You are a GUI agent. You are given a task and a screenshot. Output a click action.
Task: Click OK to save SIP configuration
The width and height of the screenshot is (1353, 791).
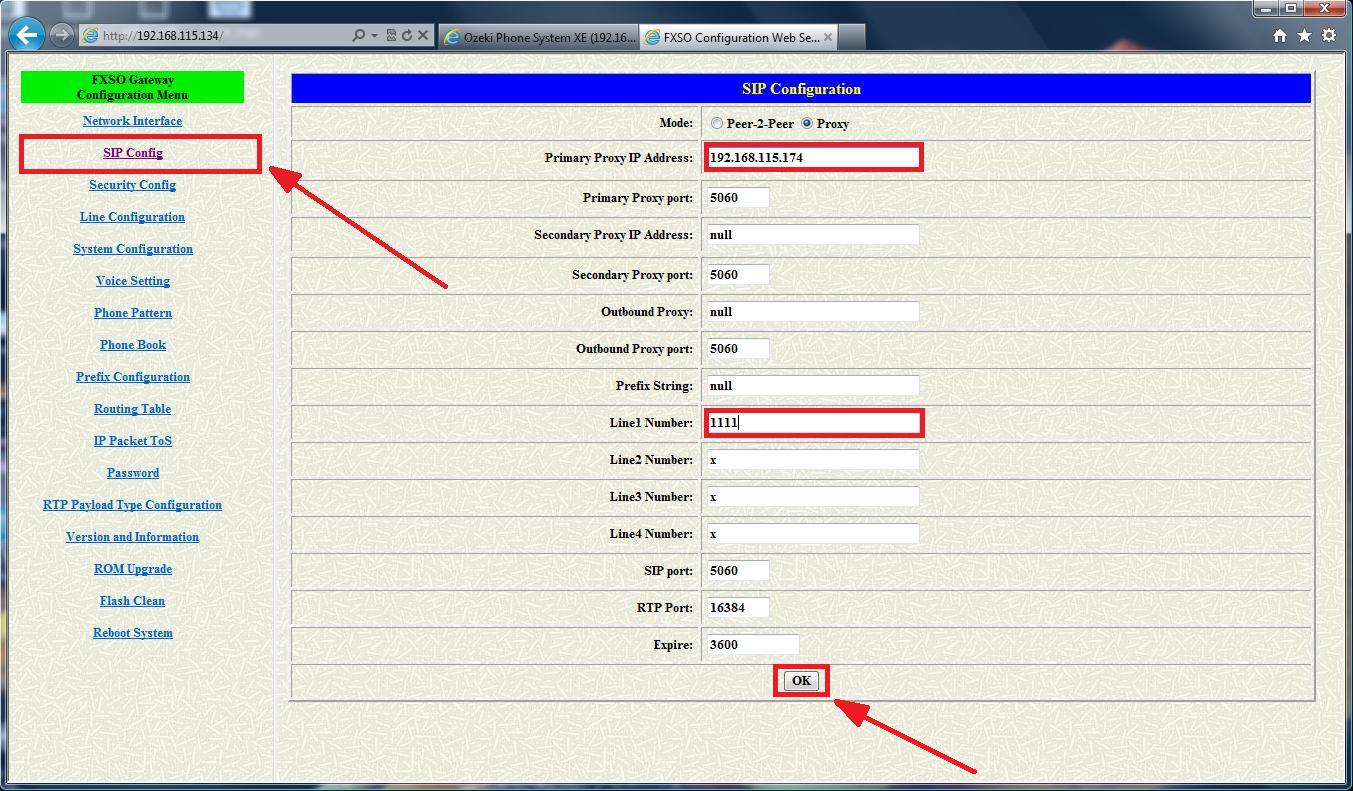click(801, 681)
